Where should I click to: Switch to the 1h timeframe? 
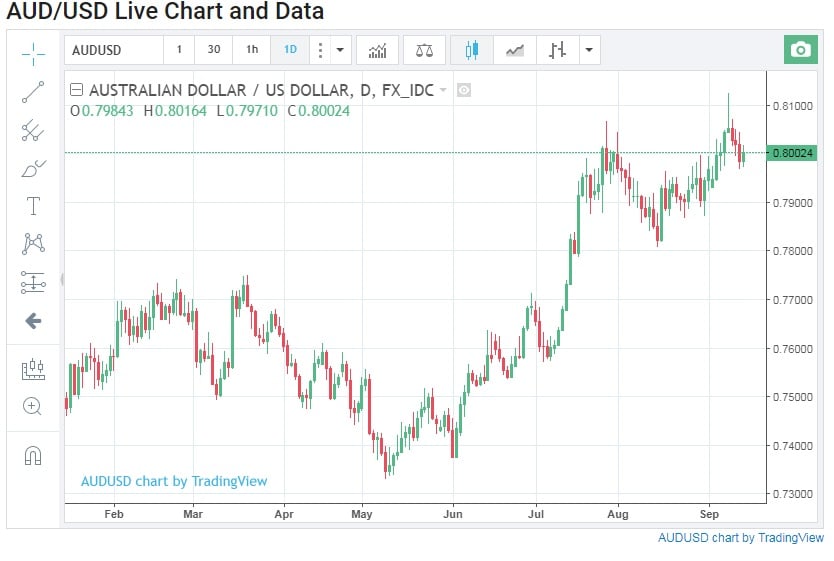pyautogui.click(x=252, y=50)
